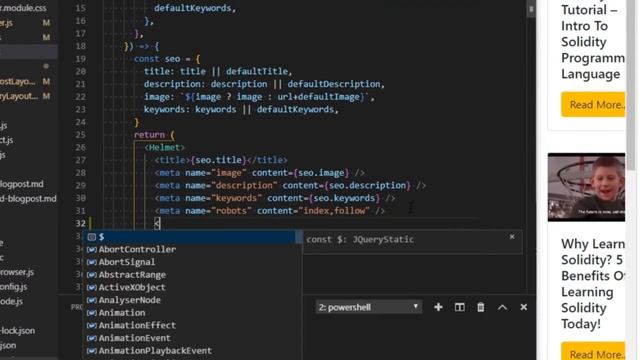Click the editor vertical scrollbar

pyautogui.click(x=531, y=9)
